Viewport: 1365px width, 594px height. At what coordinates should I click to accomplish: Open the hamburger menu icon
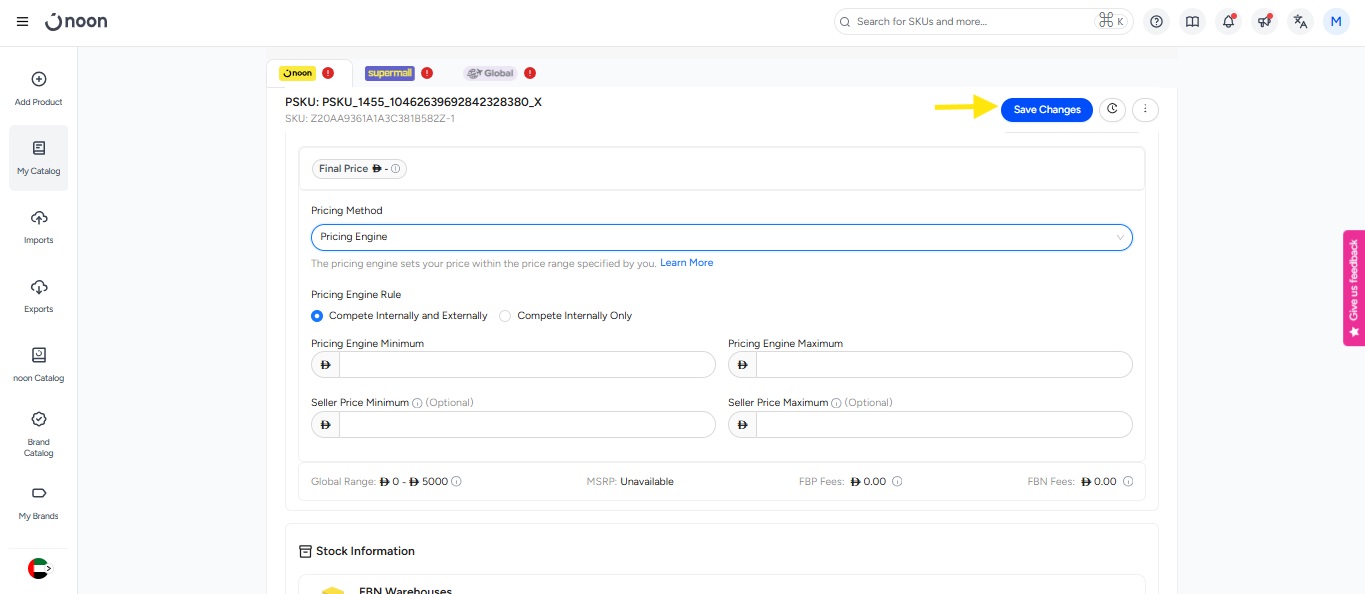(22, 21)
